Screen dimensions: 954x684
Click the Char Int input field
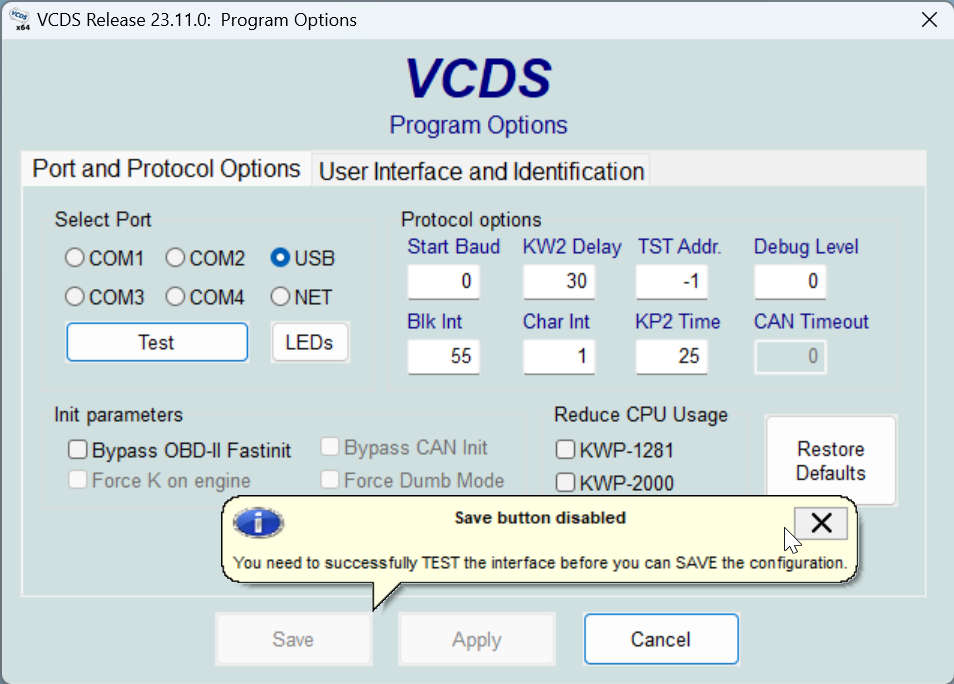[x=559, y=356]
